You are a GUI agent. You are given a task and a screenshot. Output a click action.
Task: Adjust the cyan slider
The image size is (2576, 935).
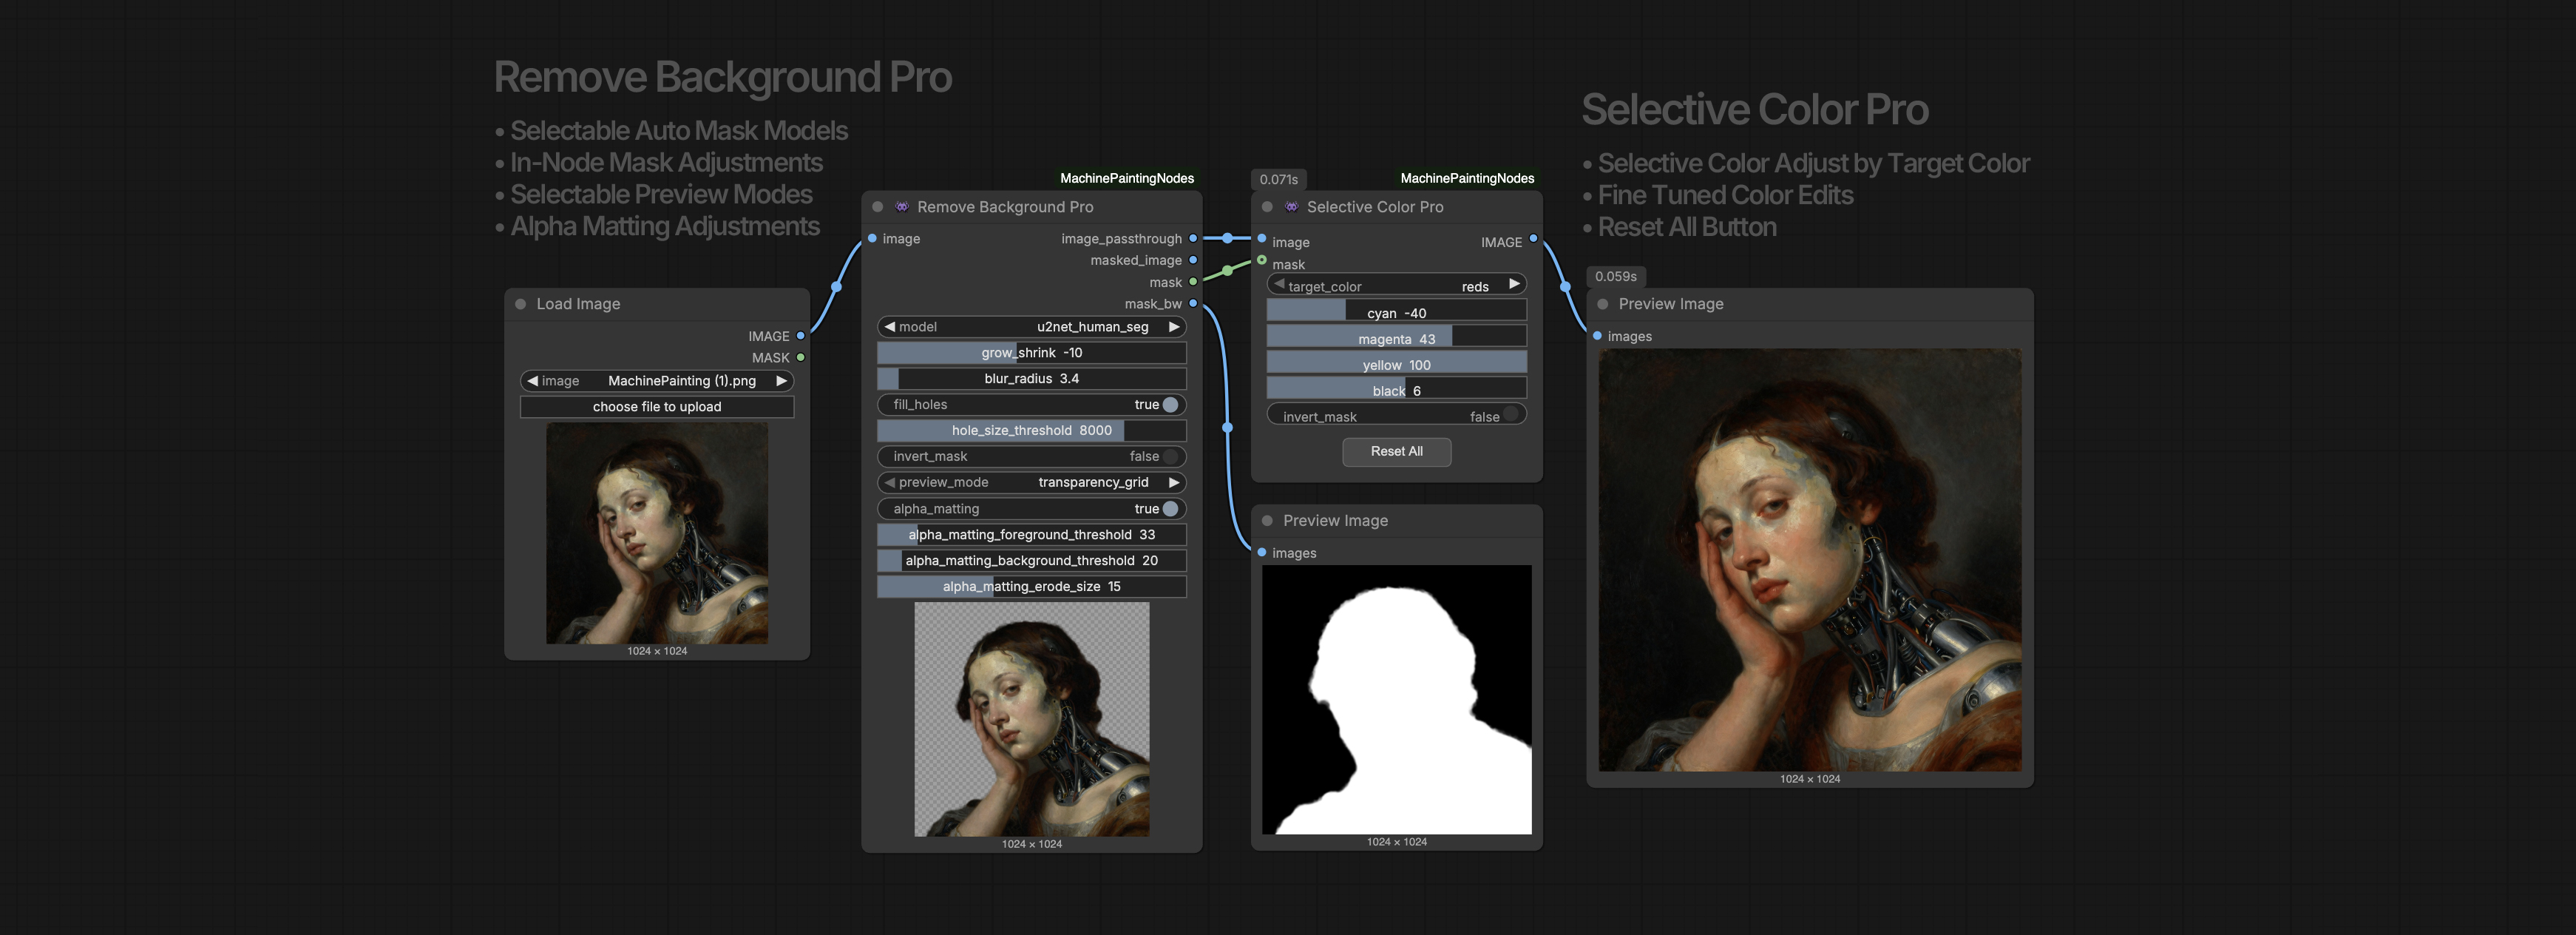click(x=1397, y=311)
